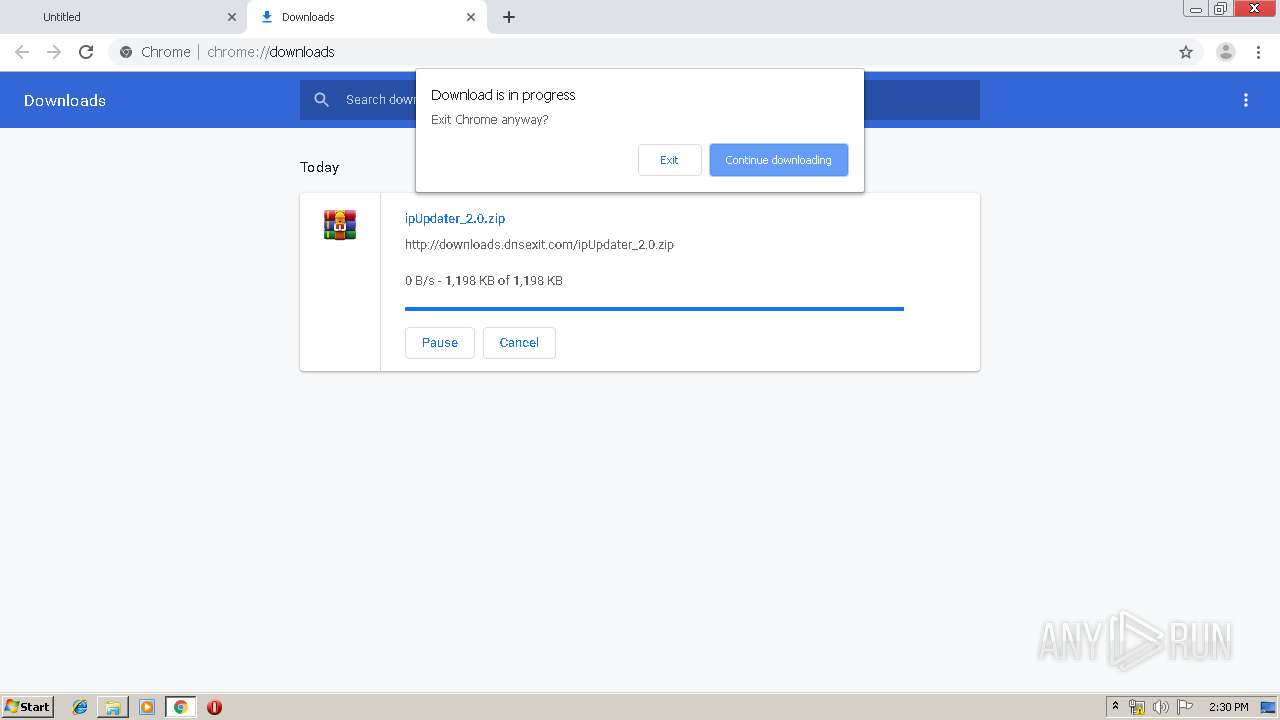Click the red Opera taskbar icon

point(214,707)
